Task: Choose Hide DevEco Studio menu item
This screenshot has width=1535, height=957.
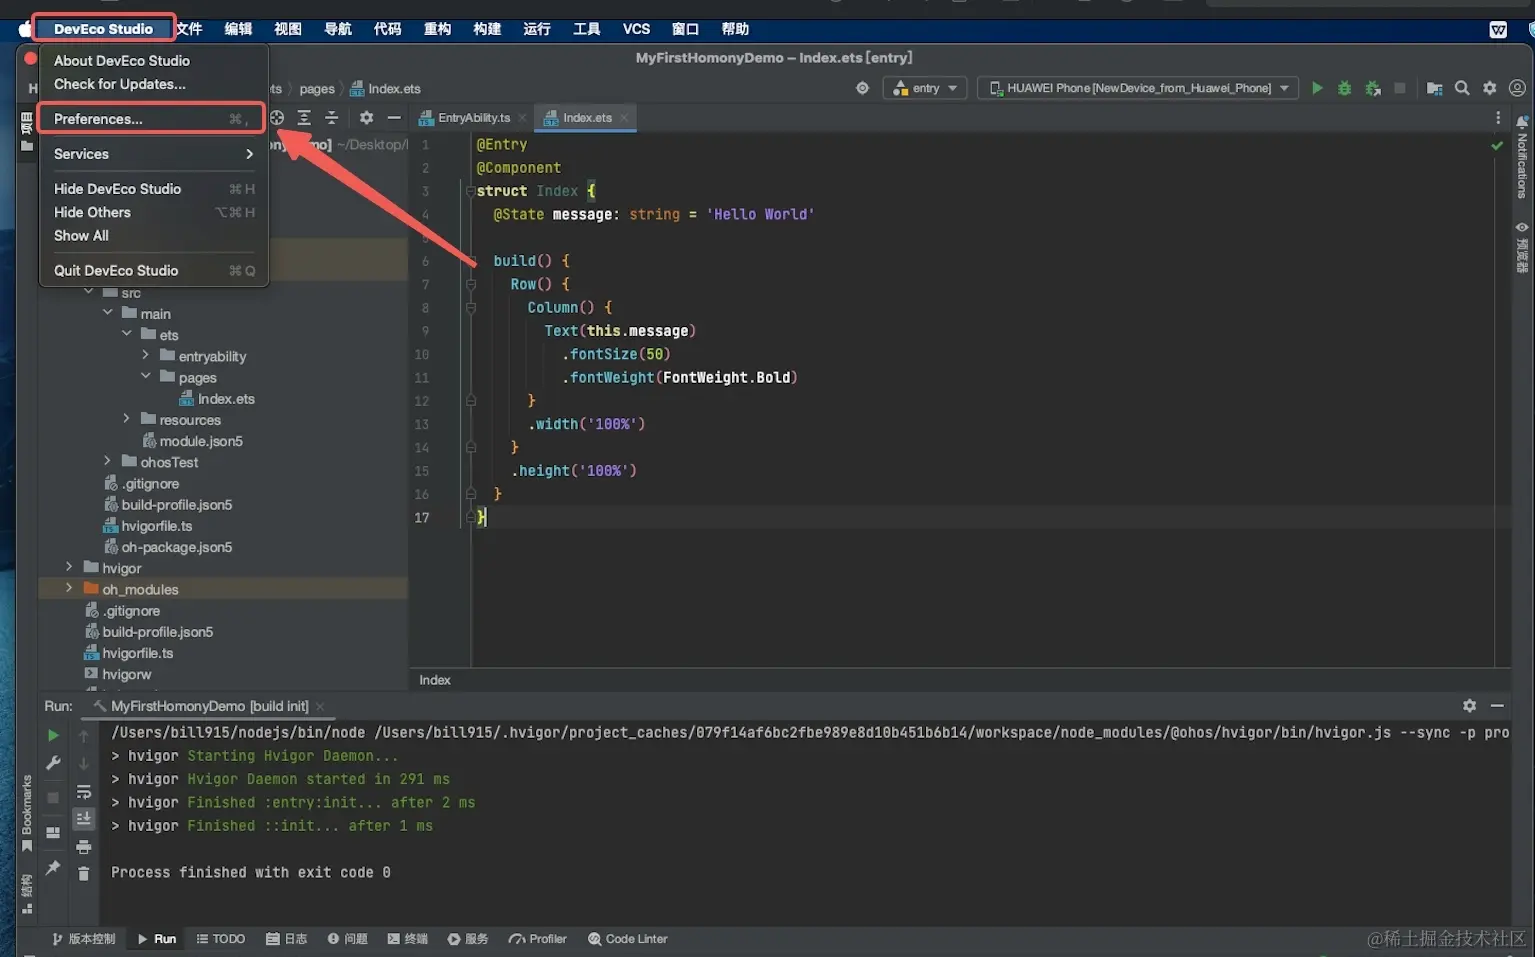Action: point(152,189)
